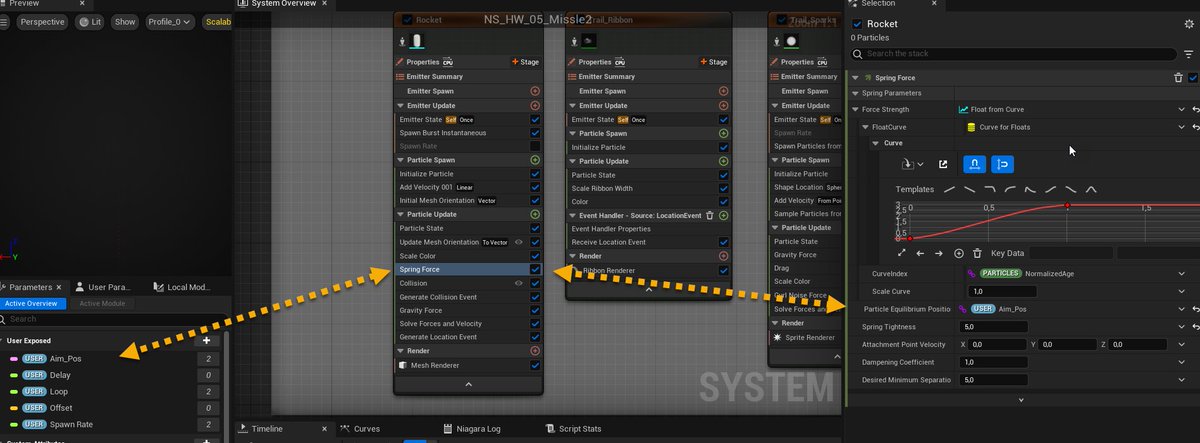Apply the last peak curve template
The height and width of the screenshot is (443, 1200).
[1091, 189]
